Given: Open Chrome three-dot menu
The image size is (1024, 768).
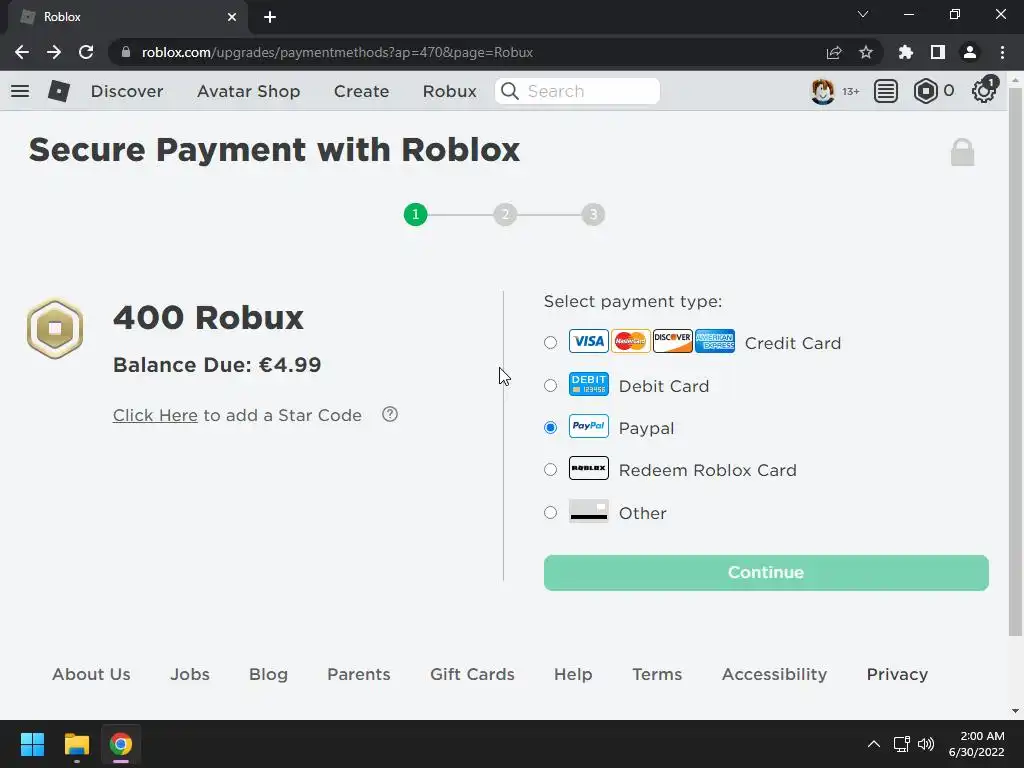Looking at the screenshot, I should pyautogui.click(x=1002, y=52).
